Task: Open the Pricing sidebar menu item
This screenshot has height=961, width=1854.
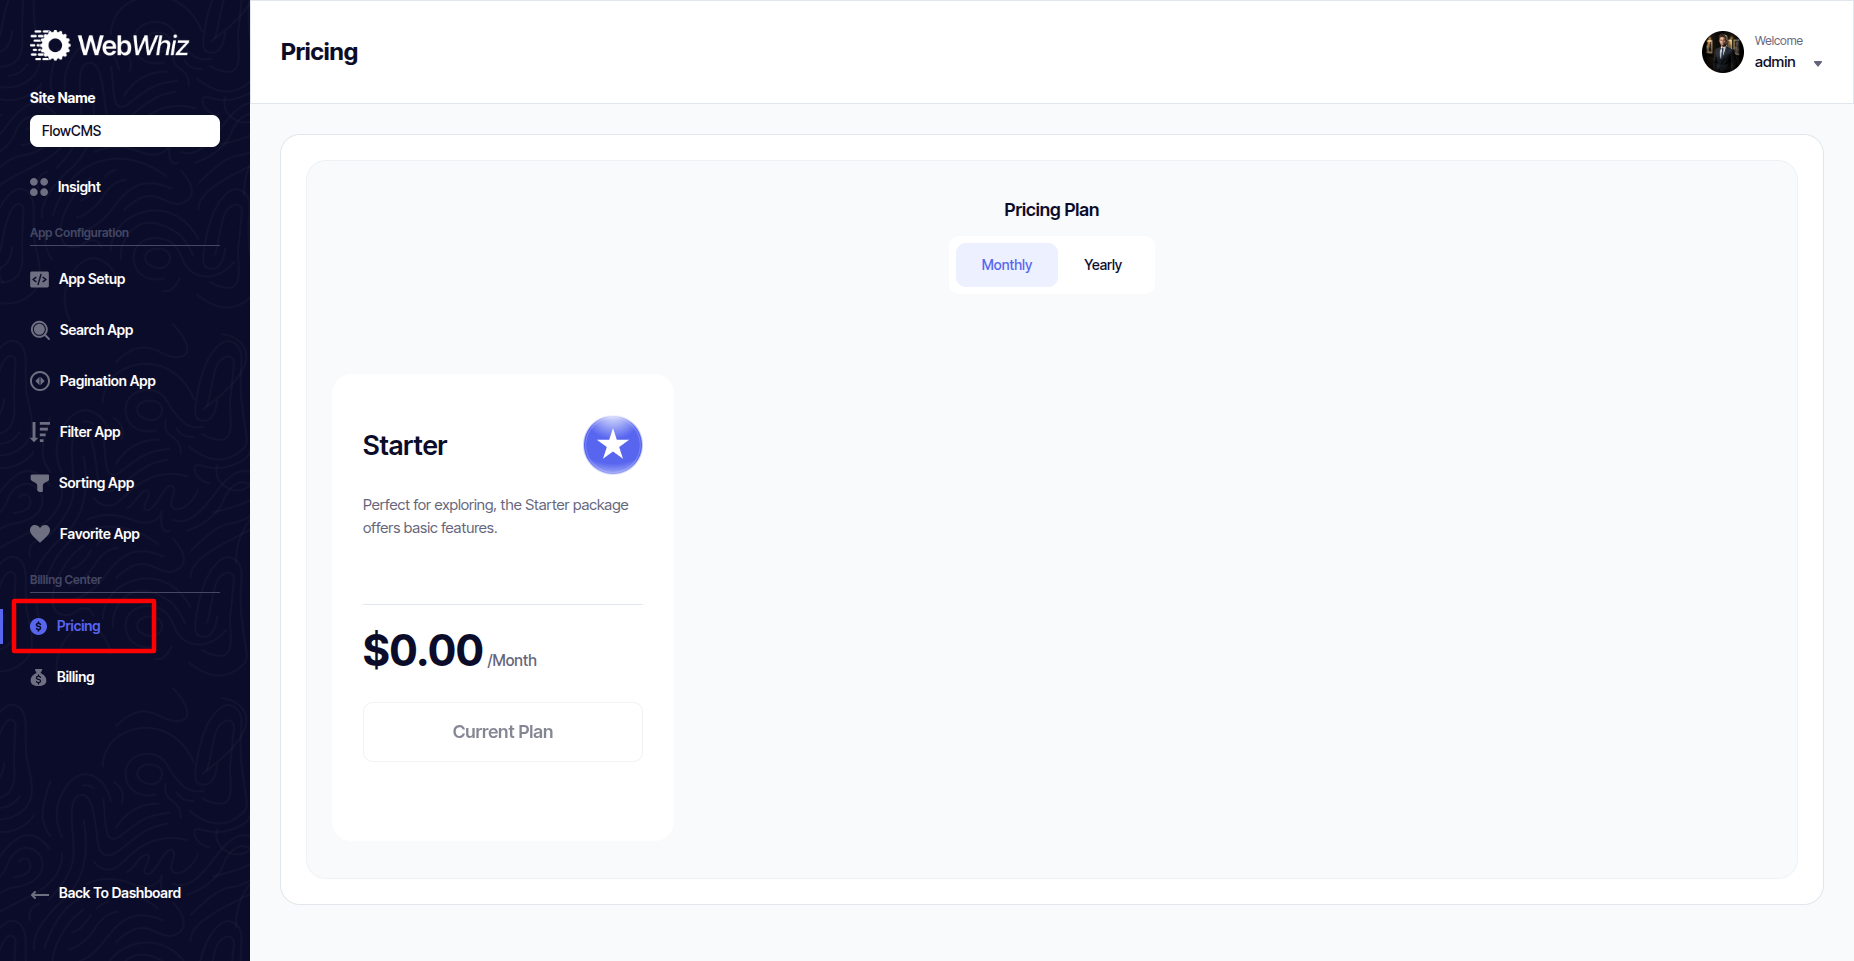Action: (x=78, y=626)
